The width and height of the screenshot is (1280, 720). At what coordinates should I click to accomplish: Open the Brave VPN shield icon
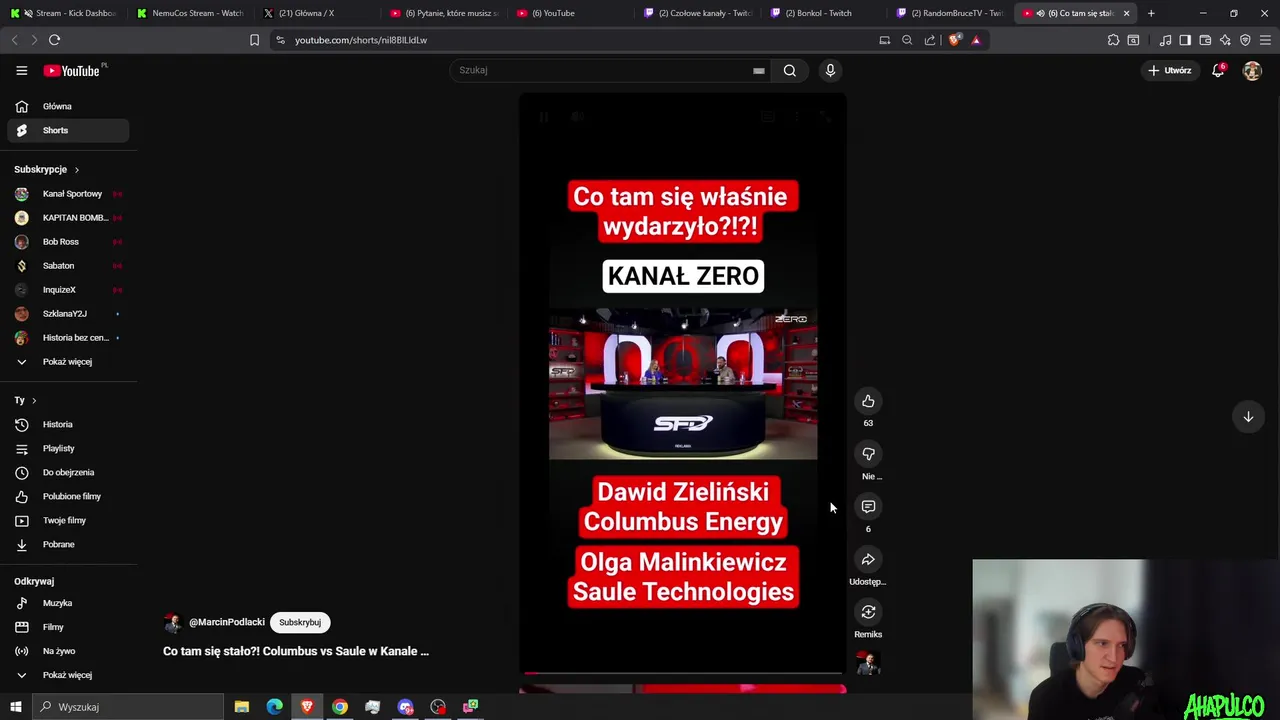1245,40
